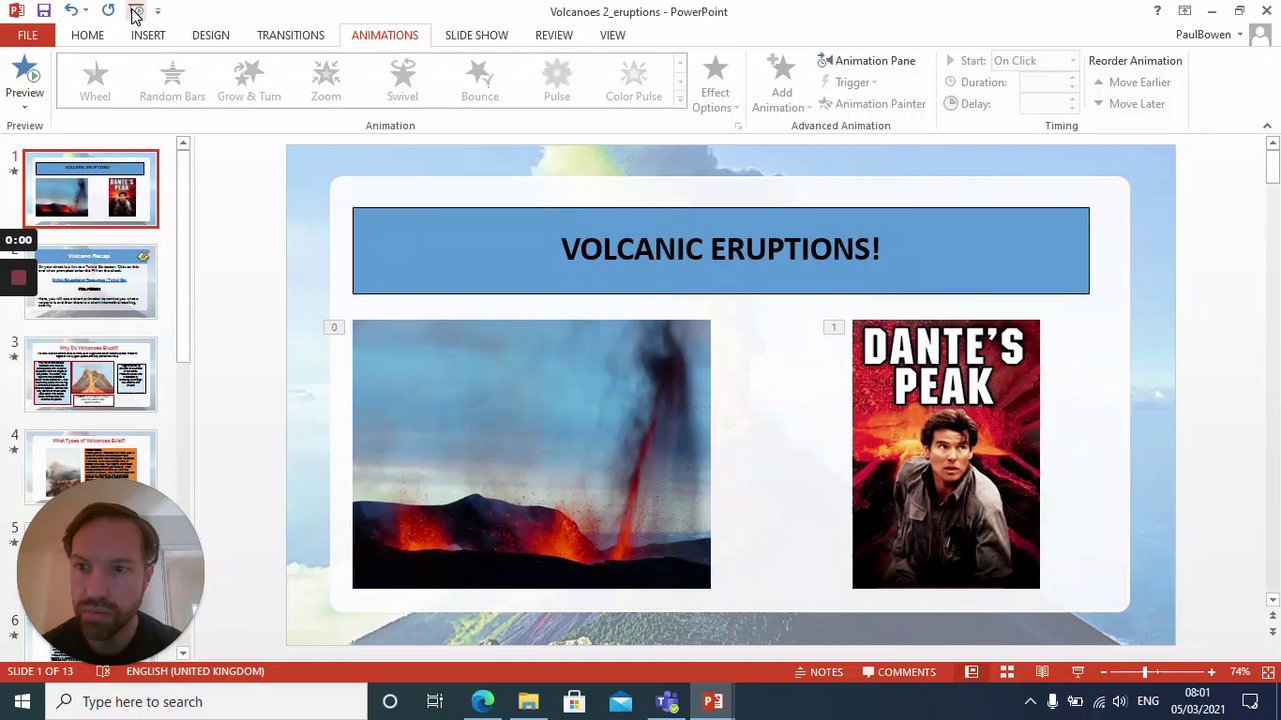Apply the Color Pulse animation
Viewport: 1281px width, 720px height.
click(x=634, y=80)
